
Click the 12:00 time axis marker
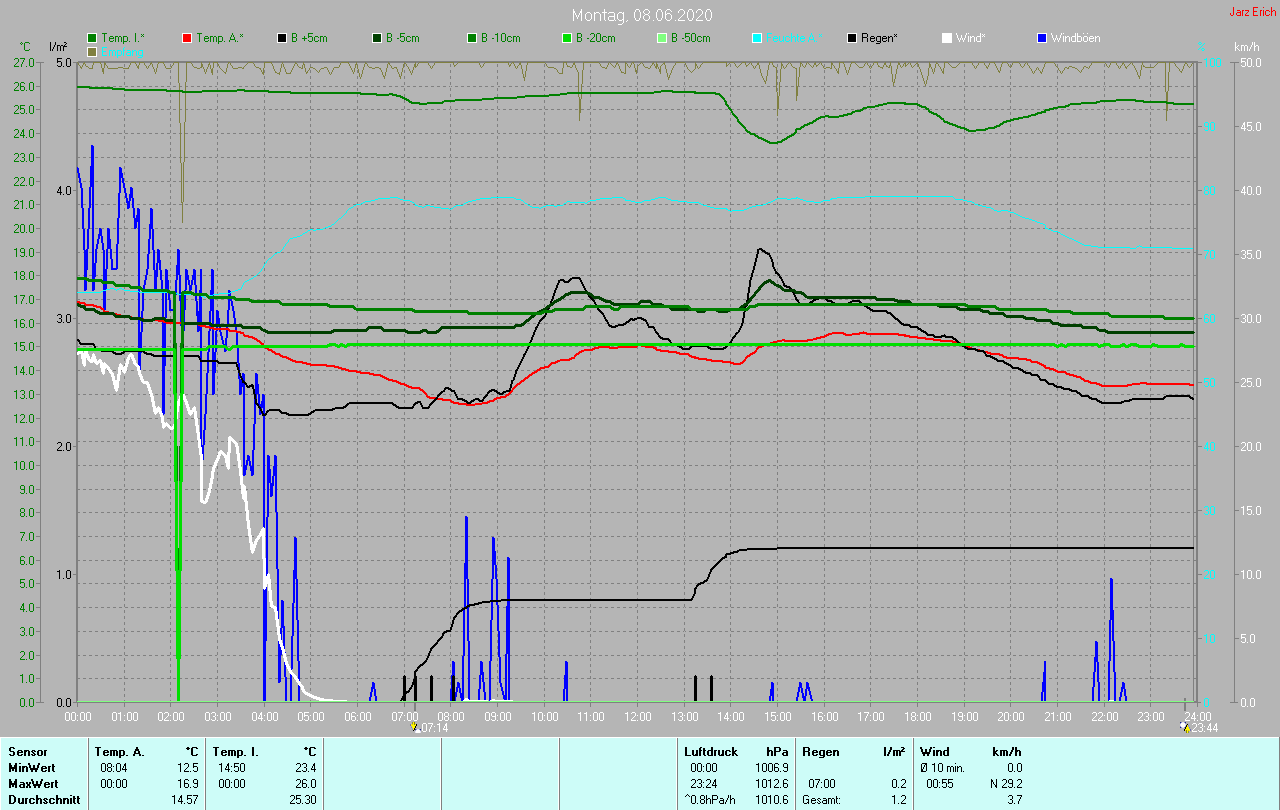click(637, 717)
